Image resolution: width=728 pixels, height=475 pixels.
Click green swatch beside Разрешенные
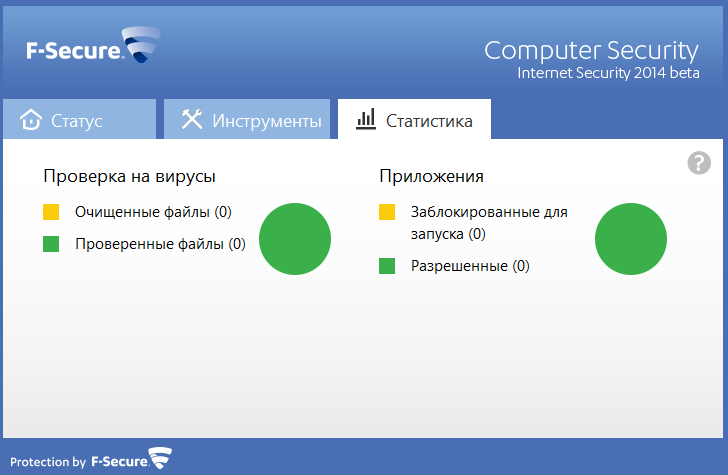pos(388,266)
